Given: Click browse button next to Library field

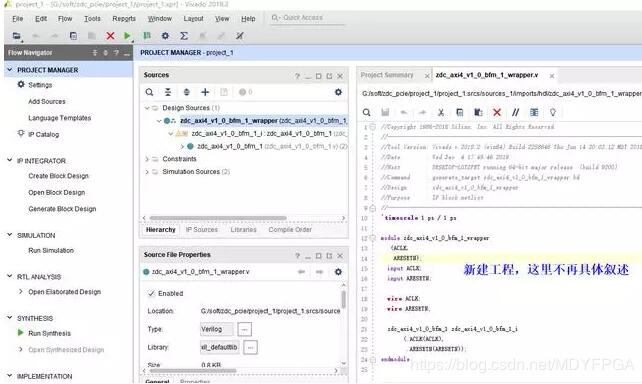Looking at the screenshot, I should click(x=250, y=347).
